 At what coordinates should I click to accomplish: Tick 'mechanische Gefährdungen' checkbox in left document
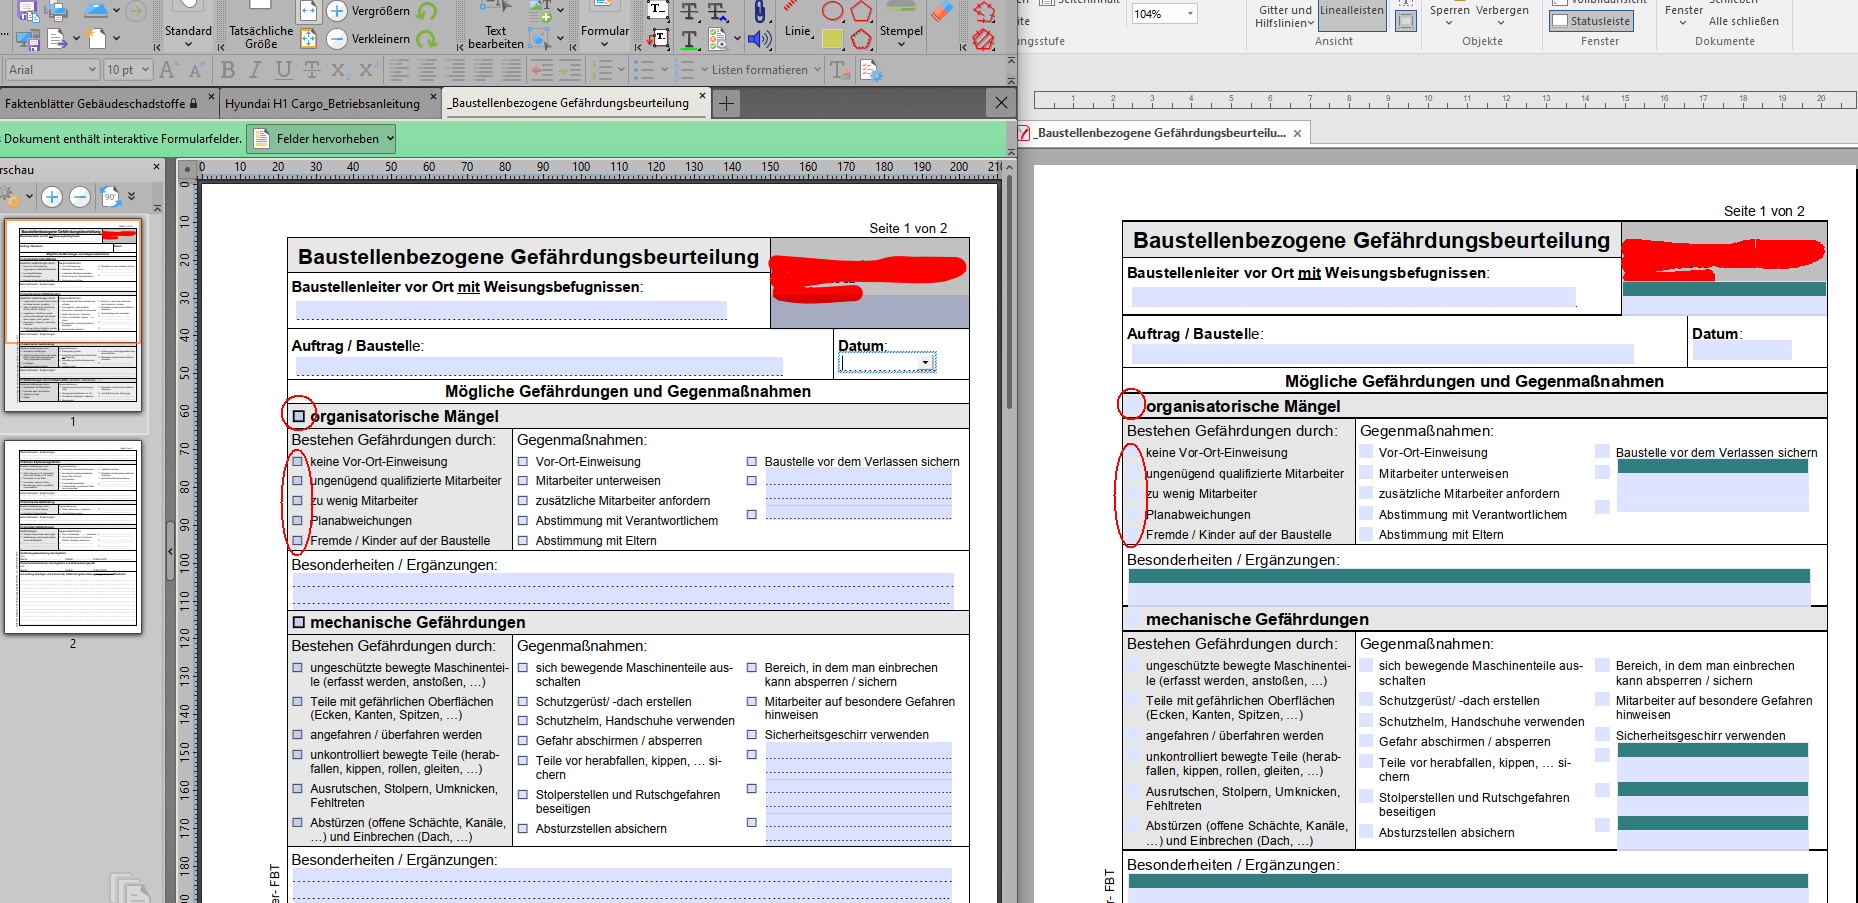pyautogui.click(x=298, y=622)
